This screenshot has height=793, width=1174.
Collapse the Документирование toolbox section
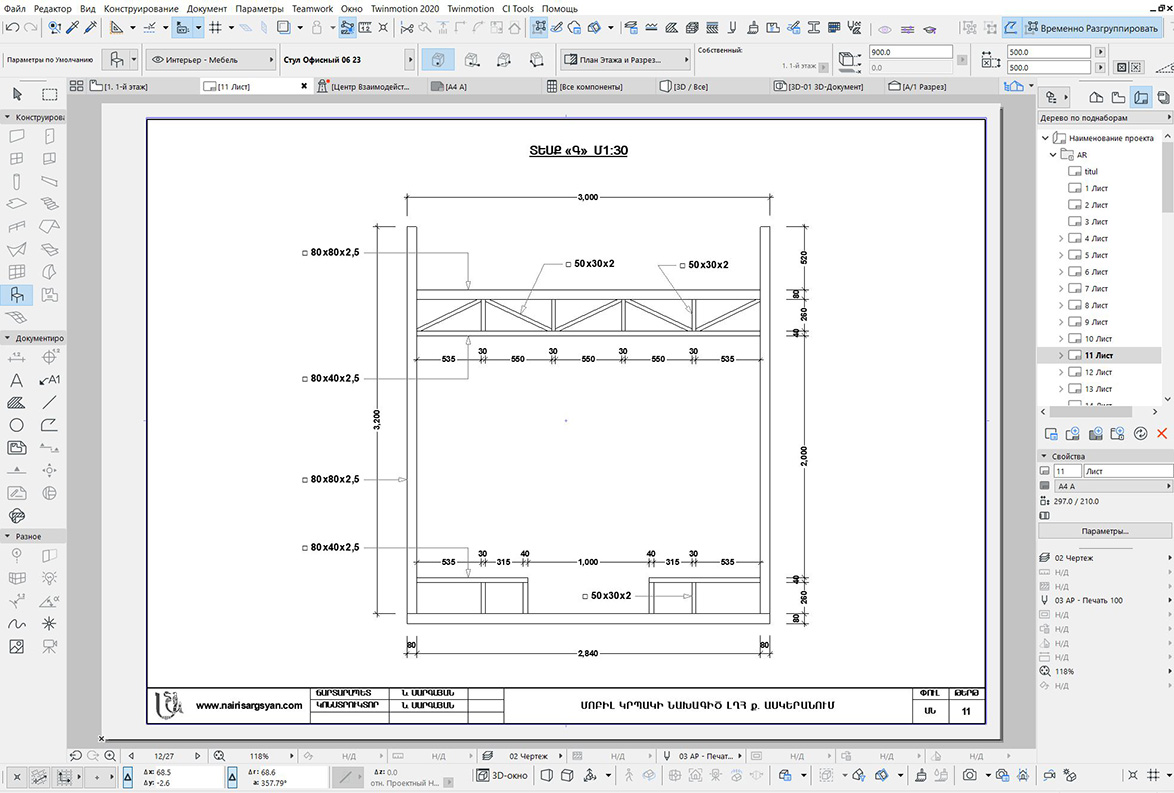7,338
